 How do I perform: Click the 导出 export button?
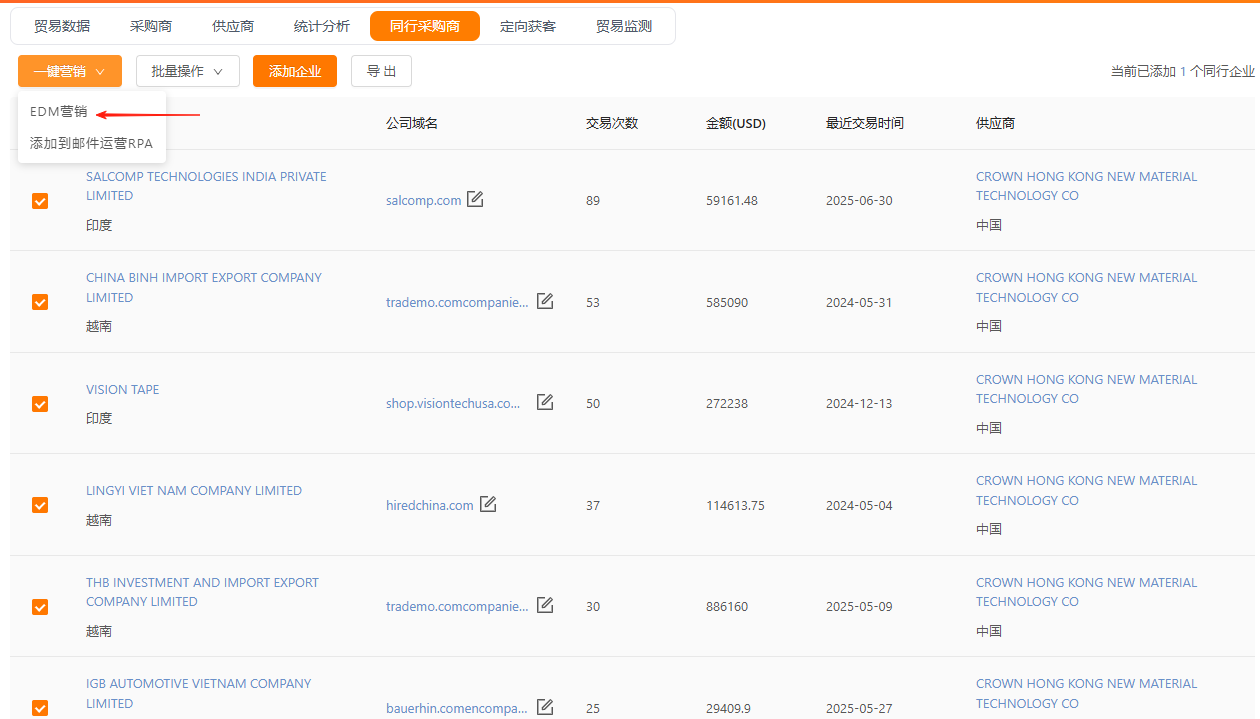[x=382, y=71]
